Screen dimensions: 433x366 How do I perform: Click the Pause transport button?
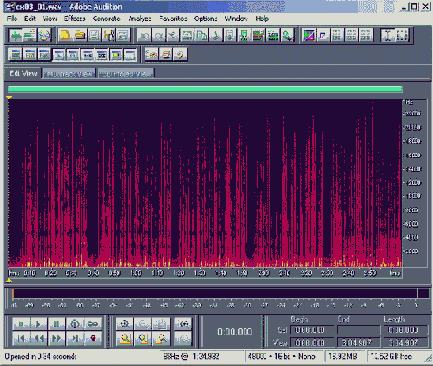(56, 324)
